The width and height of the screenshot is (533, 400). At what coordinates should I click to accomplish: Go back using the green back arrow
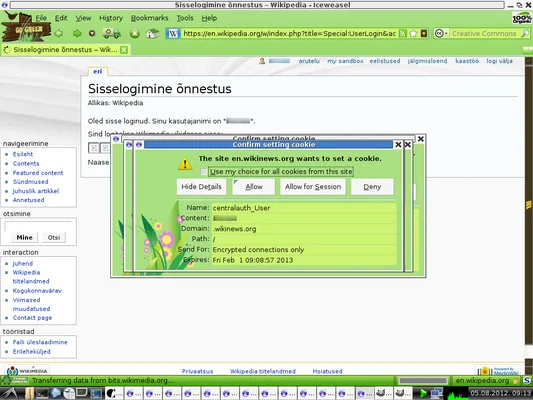59,33
